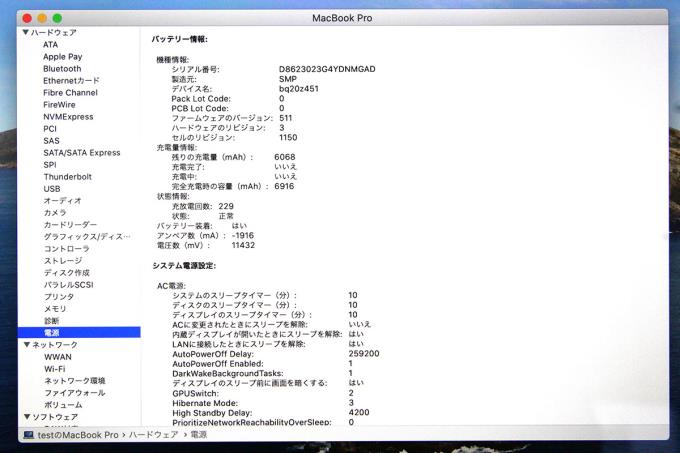Click device name bq20z451

pyautogui.click(x=299, y=89)
